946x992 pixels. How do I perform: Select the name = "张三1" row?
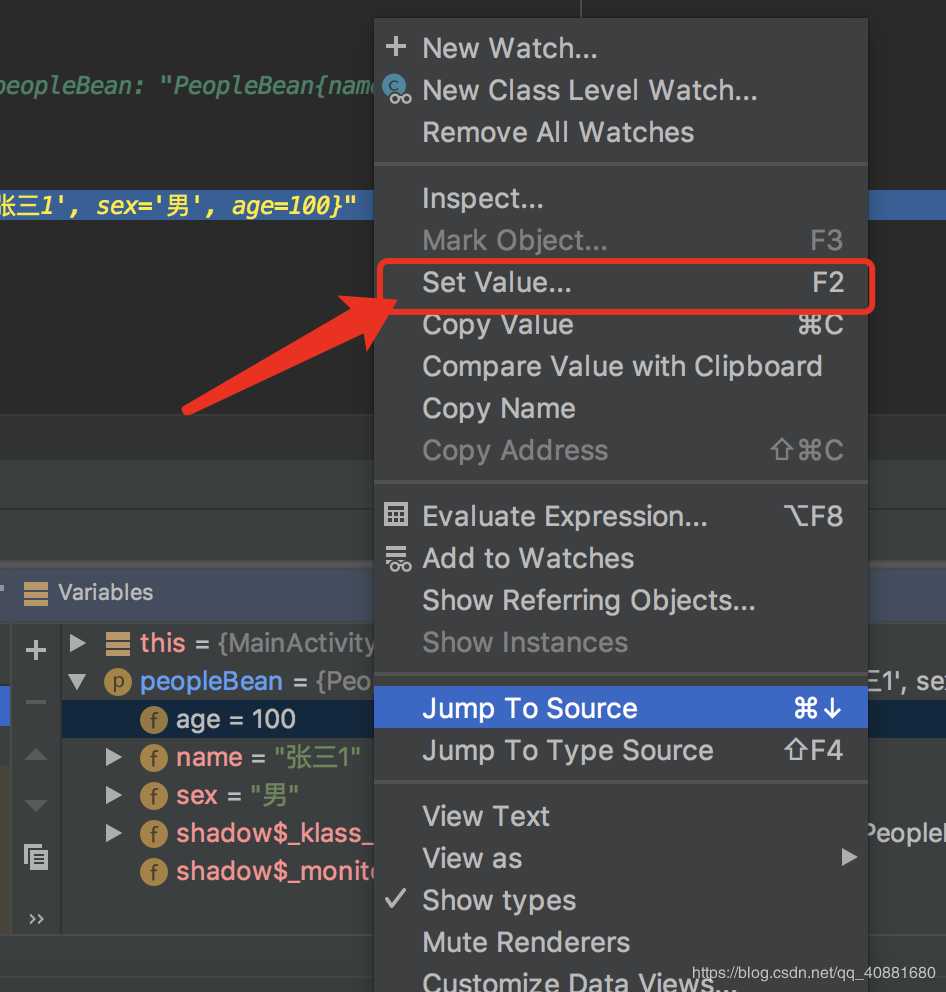218,757
